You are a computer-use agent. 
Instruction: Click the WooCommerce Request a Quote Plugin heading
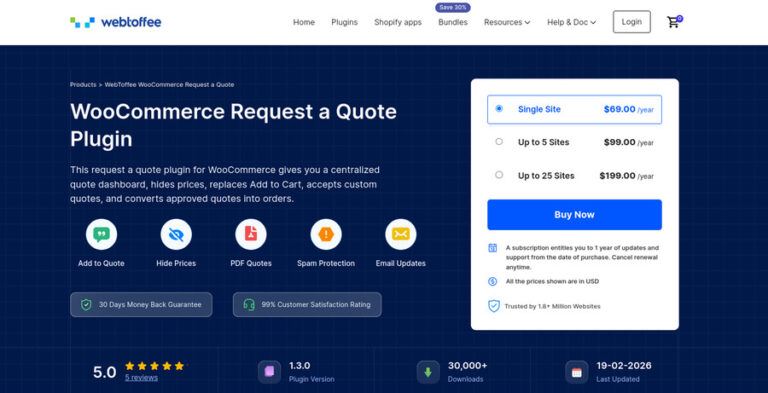point(233,125)
